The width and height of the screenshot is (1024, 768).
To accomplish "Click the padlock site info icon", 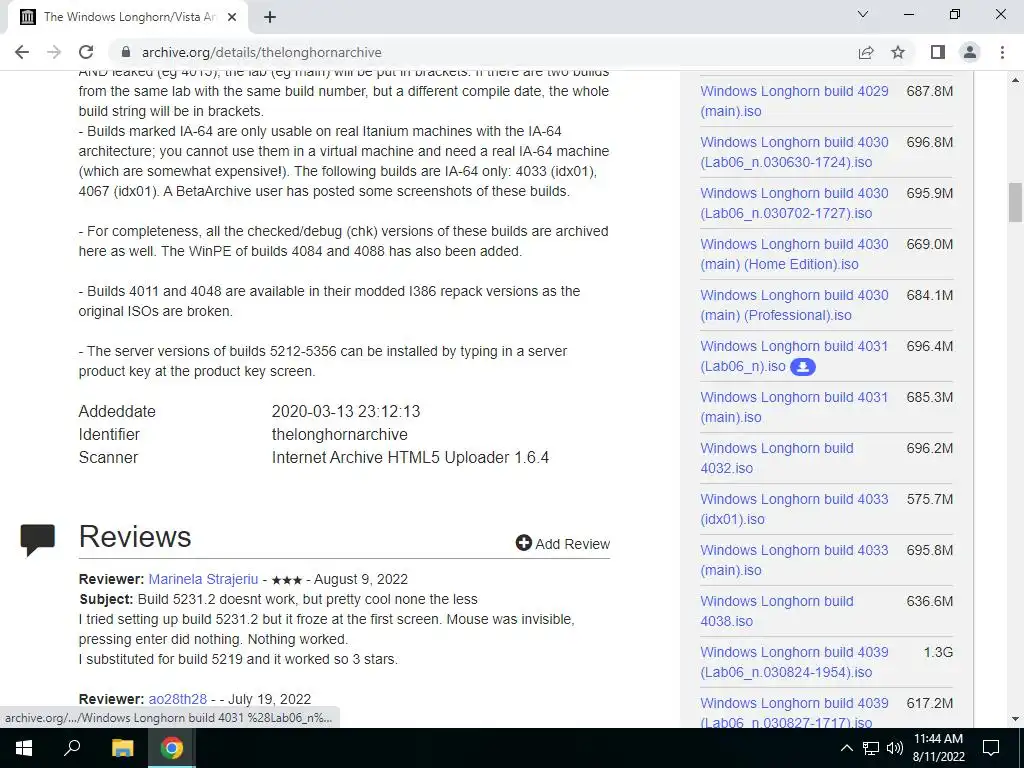I will (126, 52).
